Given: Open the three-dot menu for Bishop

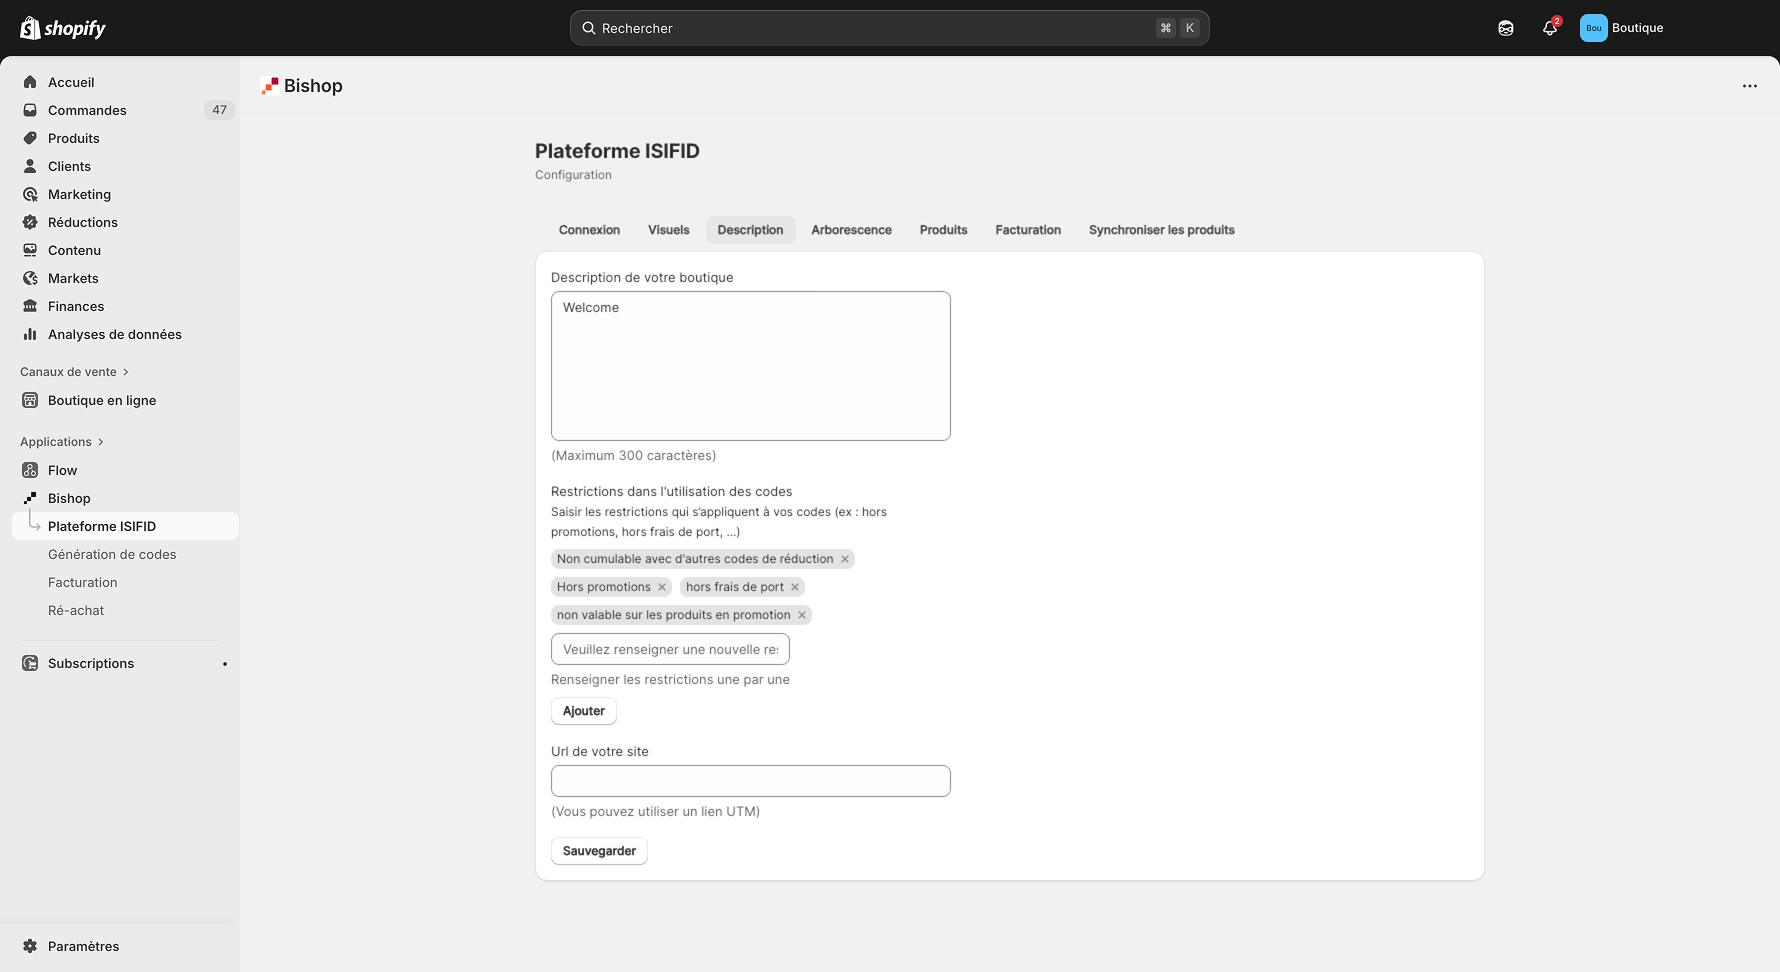Looking at the screenshot, I should coord(1749,86).
